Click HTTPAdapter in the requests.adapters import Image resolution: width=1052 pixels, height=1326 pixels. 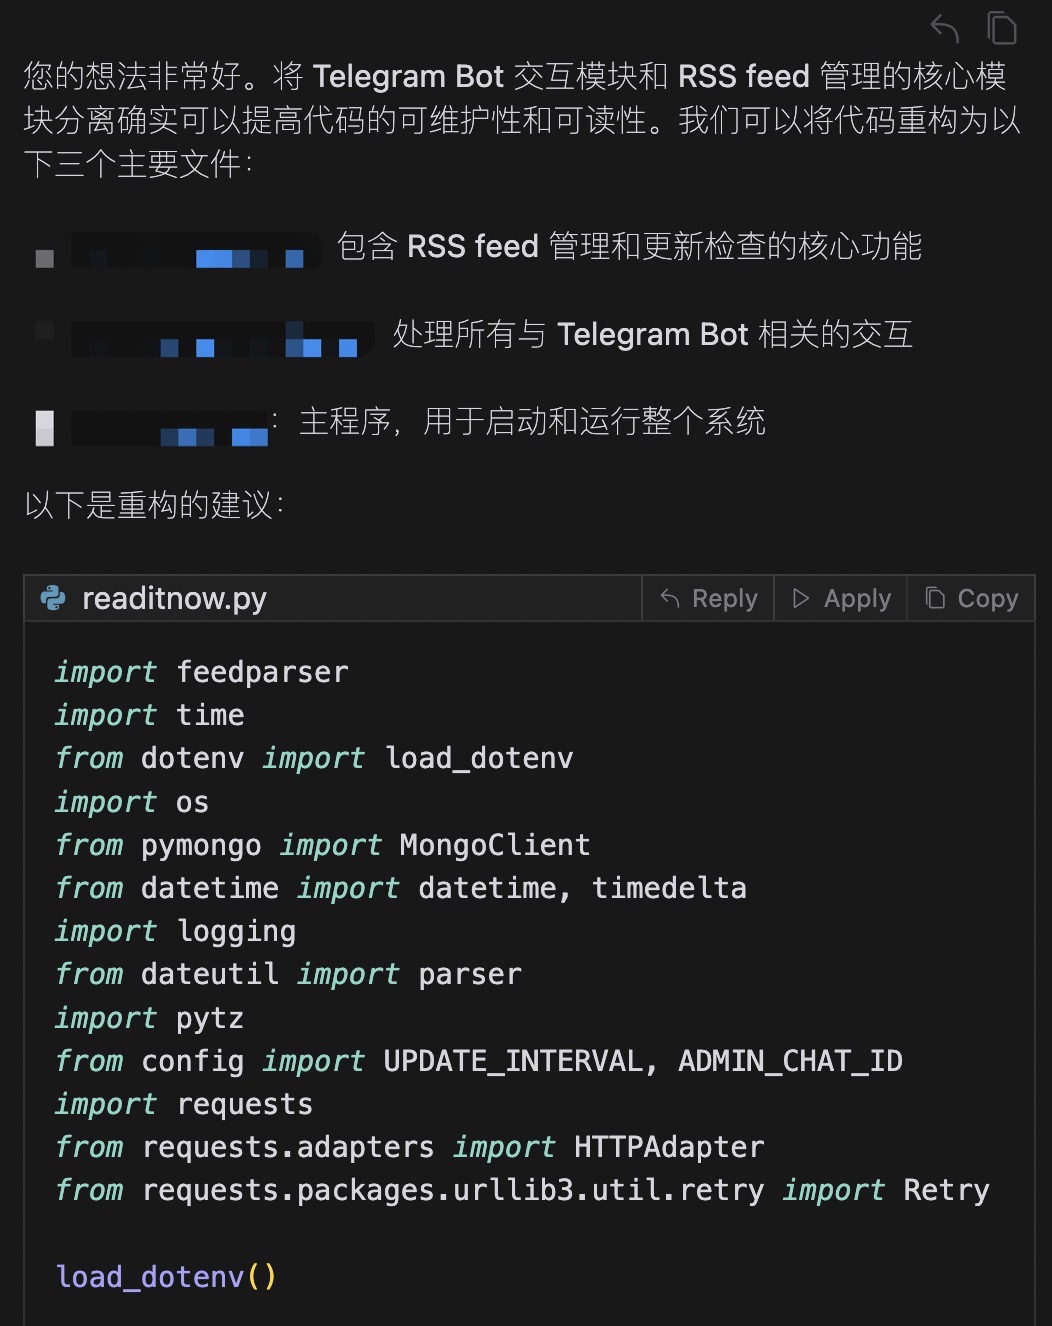(669, 1147)
